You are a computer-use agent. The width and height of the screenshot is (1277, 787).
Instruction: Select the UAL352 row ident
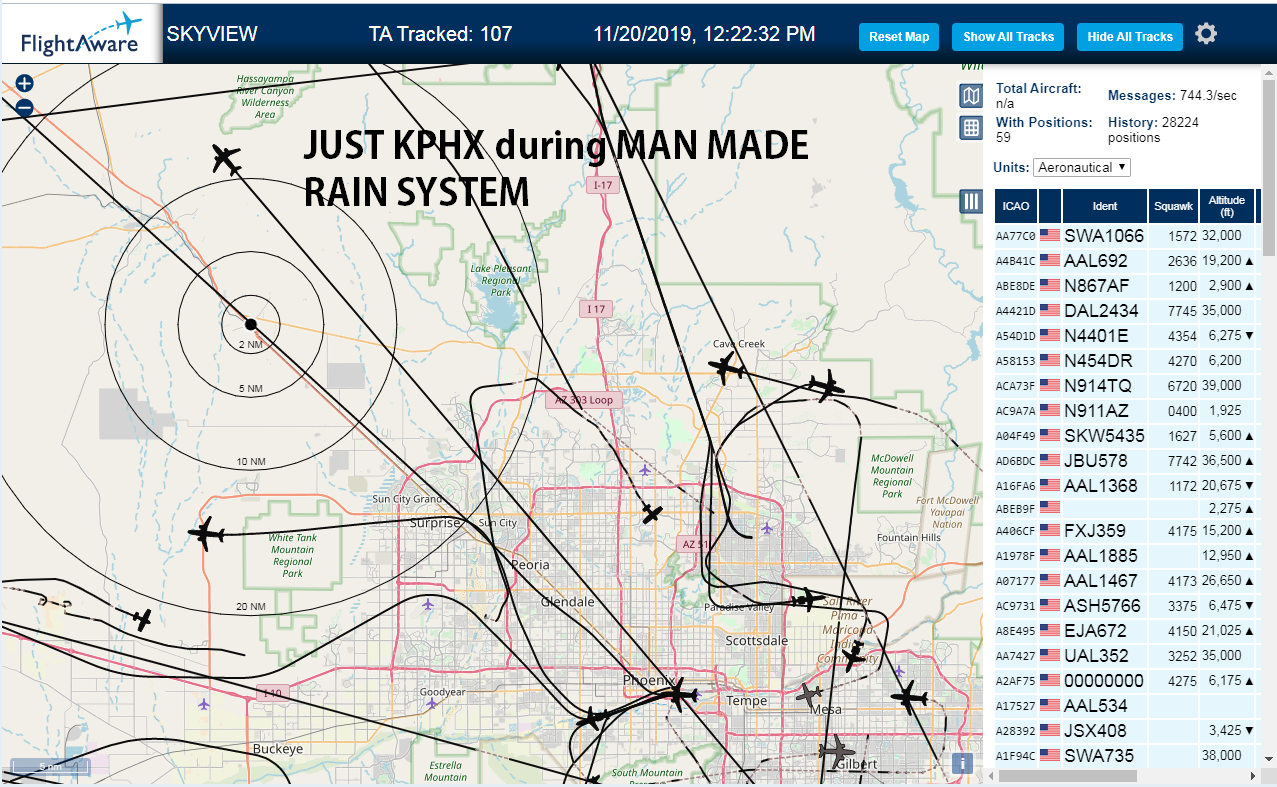(1096, 655)
